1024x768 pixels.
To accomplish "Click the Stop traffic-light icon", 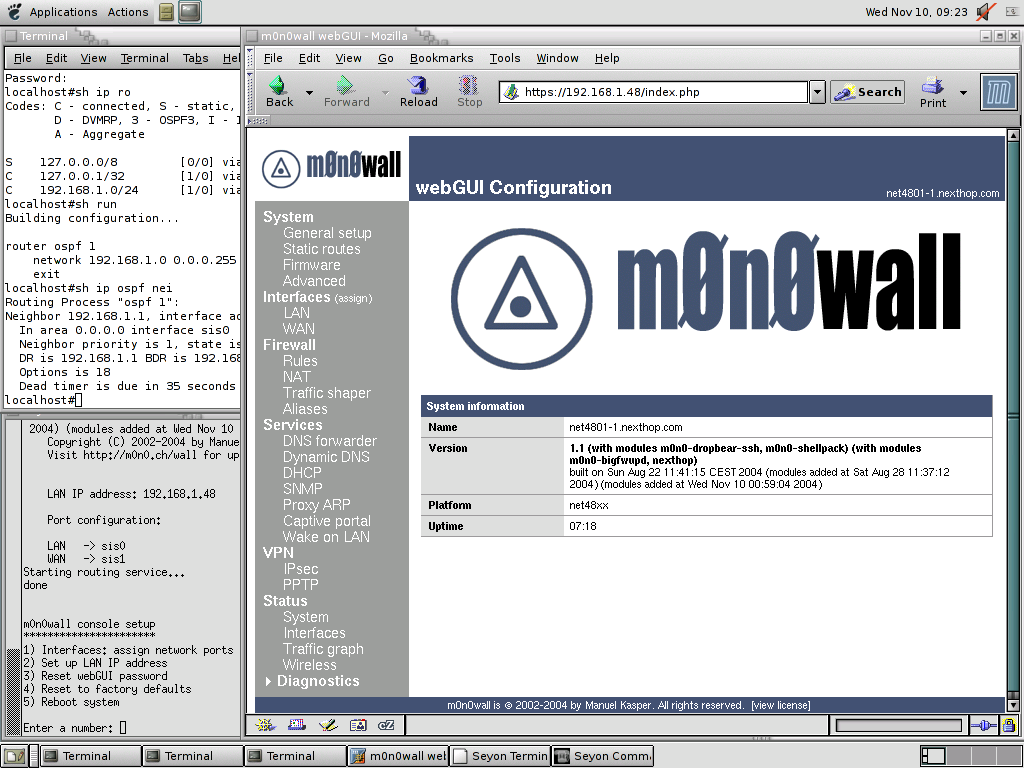I will pyautogui.click(x=468, y=86).
